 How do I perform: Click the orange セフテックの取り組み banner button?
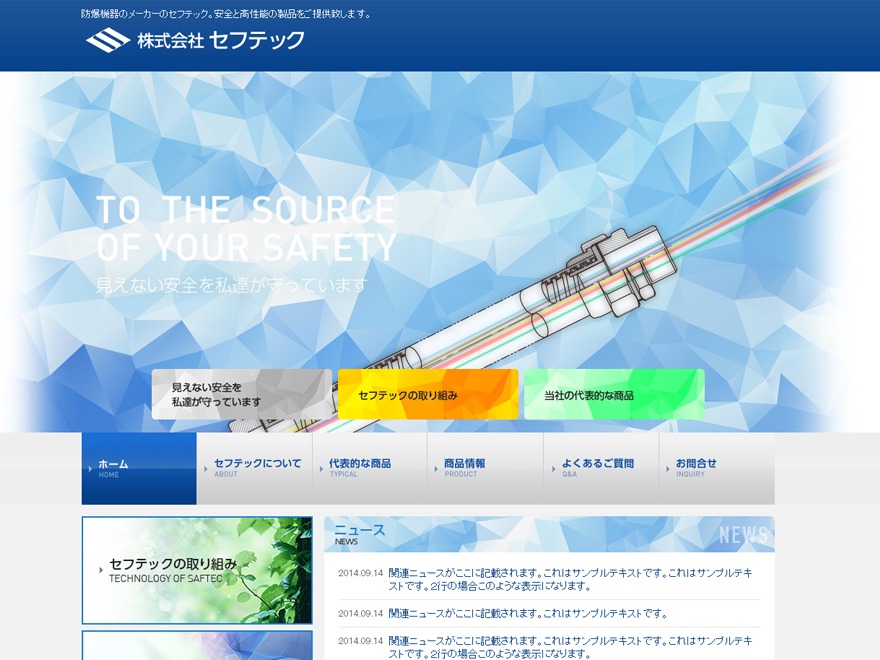pyautogui.click(x=428, y=394)
